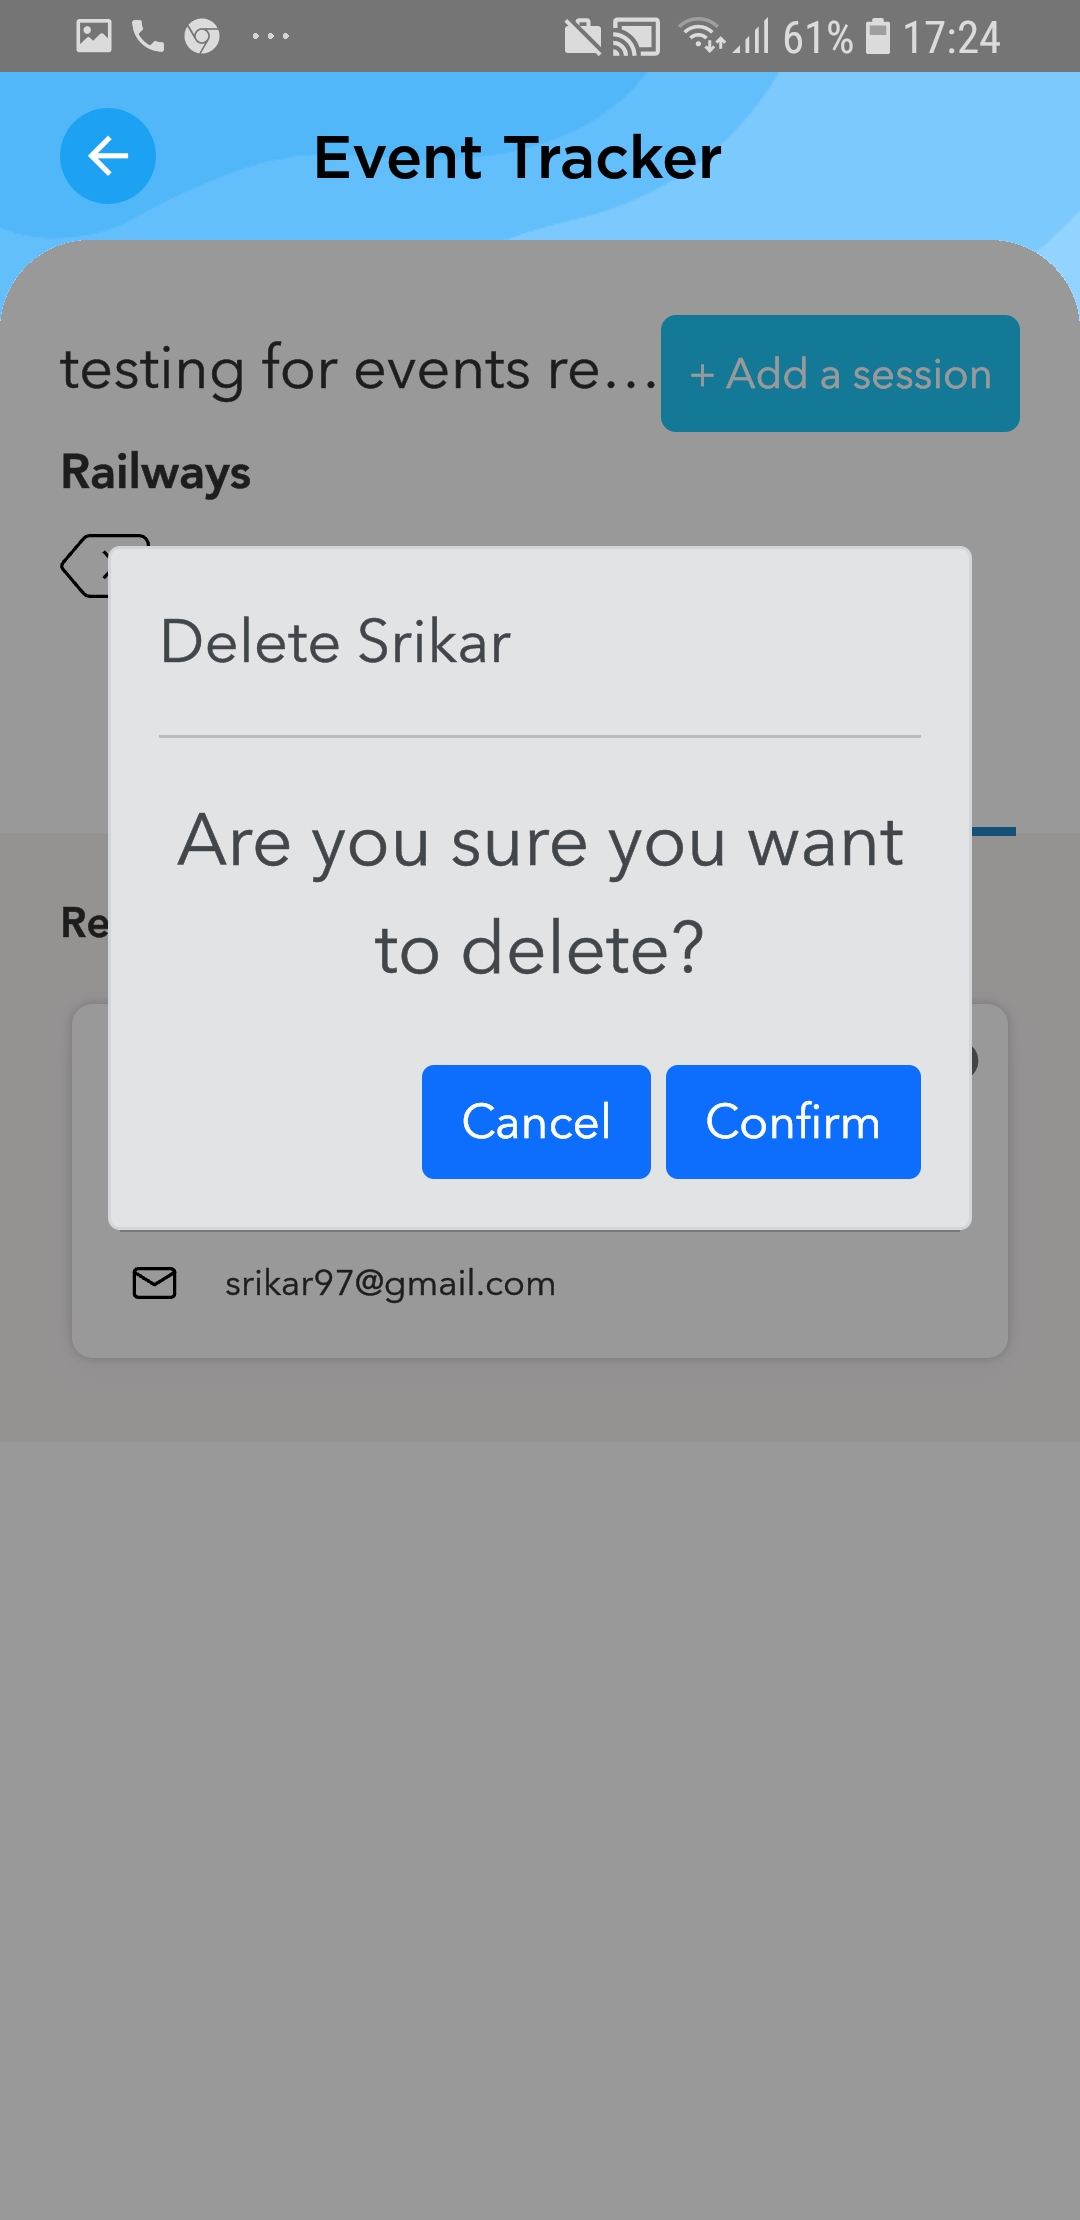
Task: Tap the screen cast status icon
Action: click(637, 38)
